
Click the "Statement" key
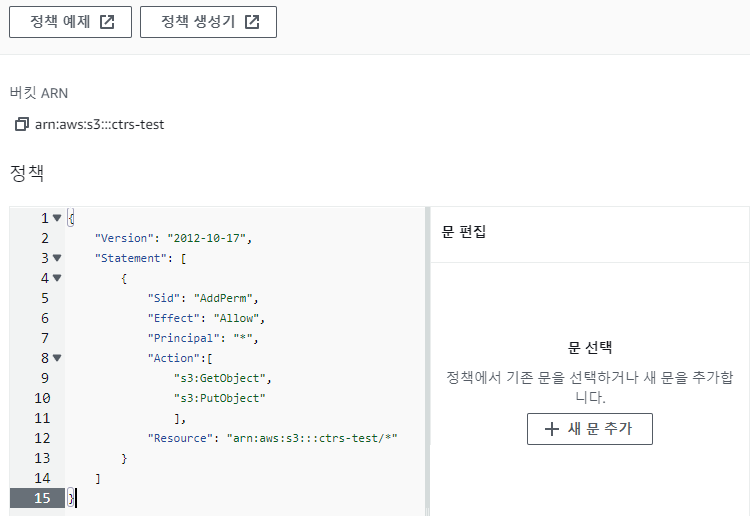coord(131,258)
